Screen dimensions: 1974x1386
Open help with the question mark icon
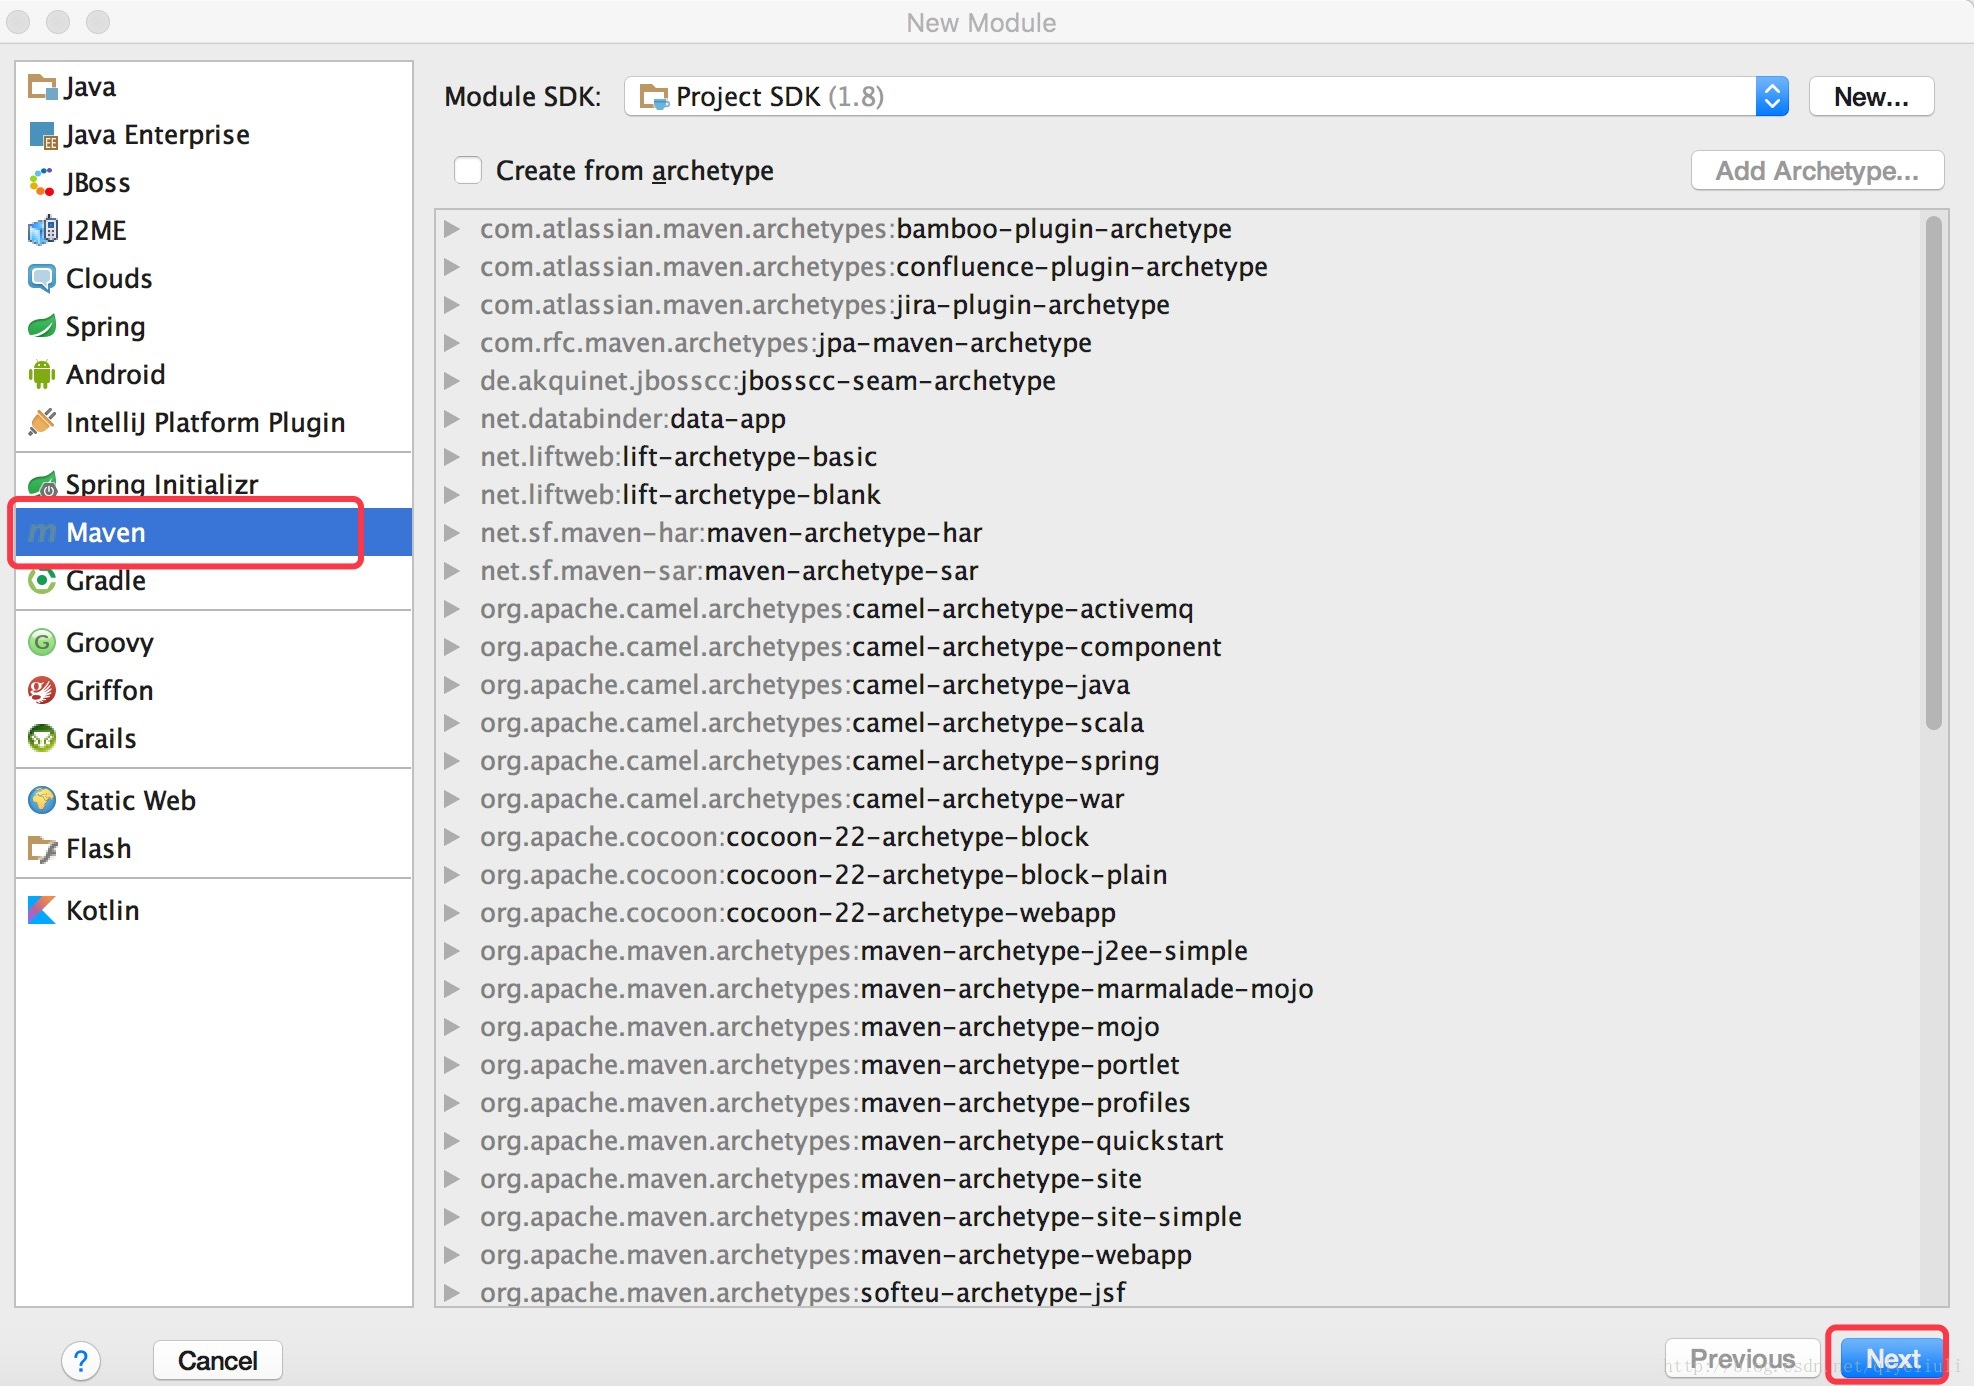pos(81,1361)
